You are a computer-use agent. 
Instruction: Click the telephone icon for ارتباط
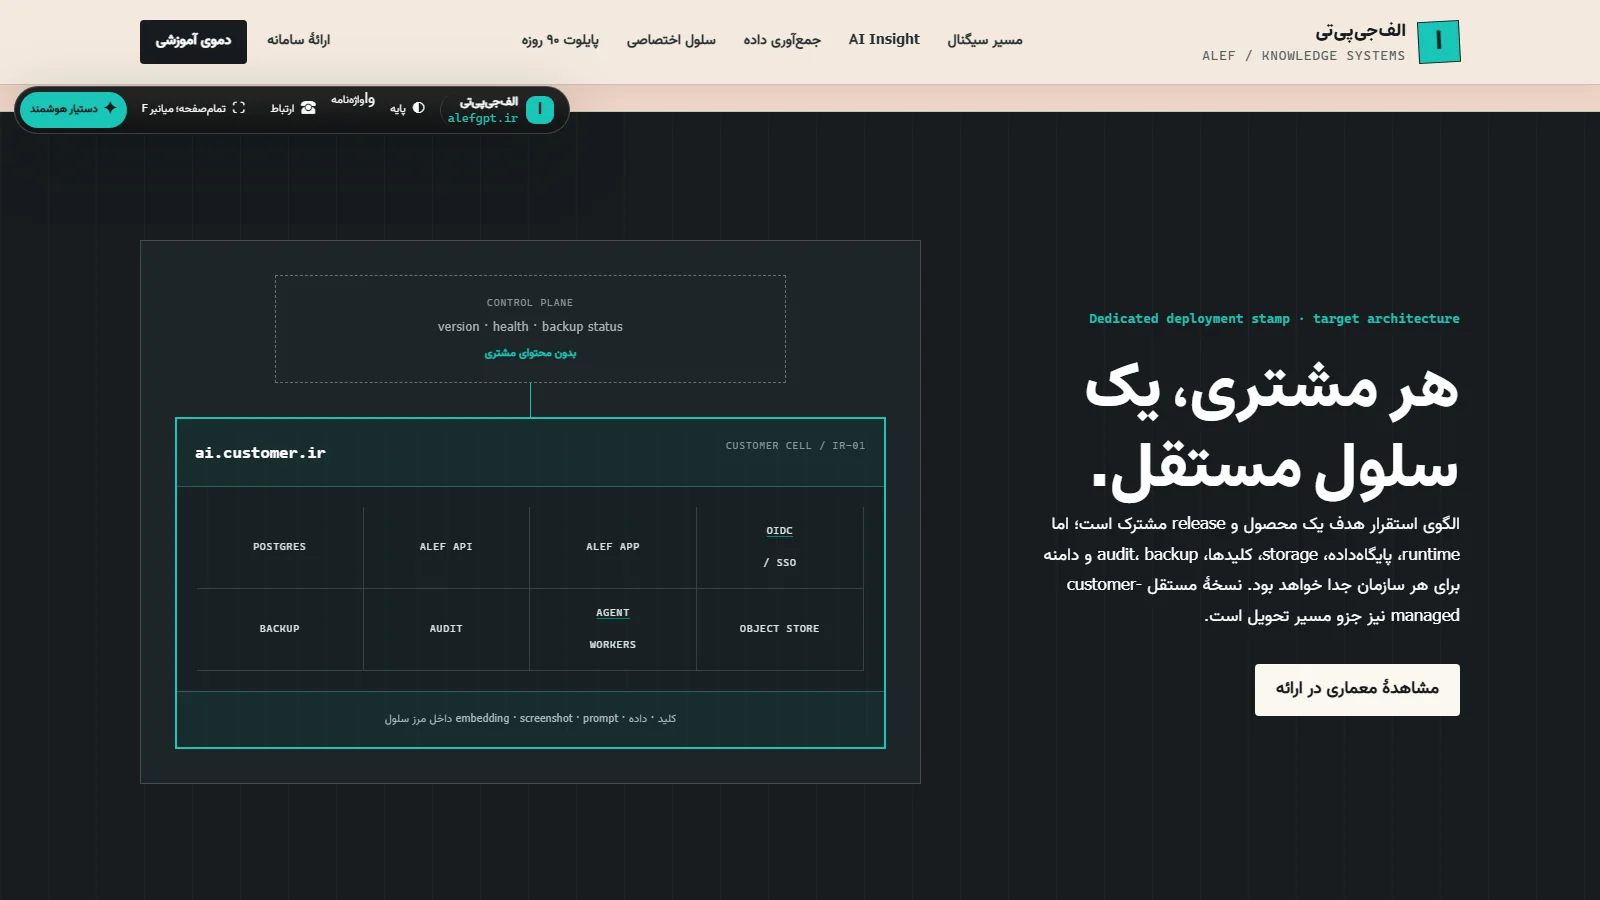point(308,108)
